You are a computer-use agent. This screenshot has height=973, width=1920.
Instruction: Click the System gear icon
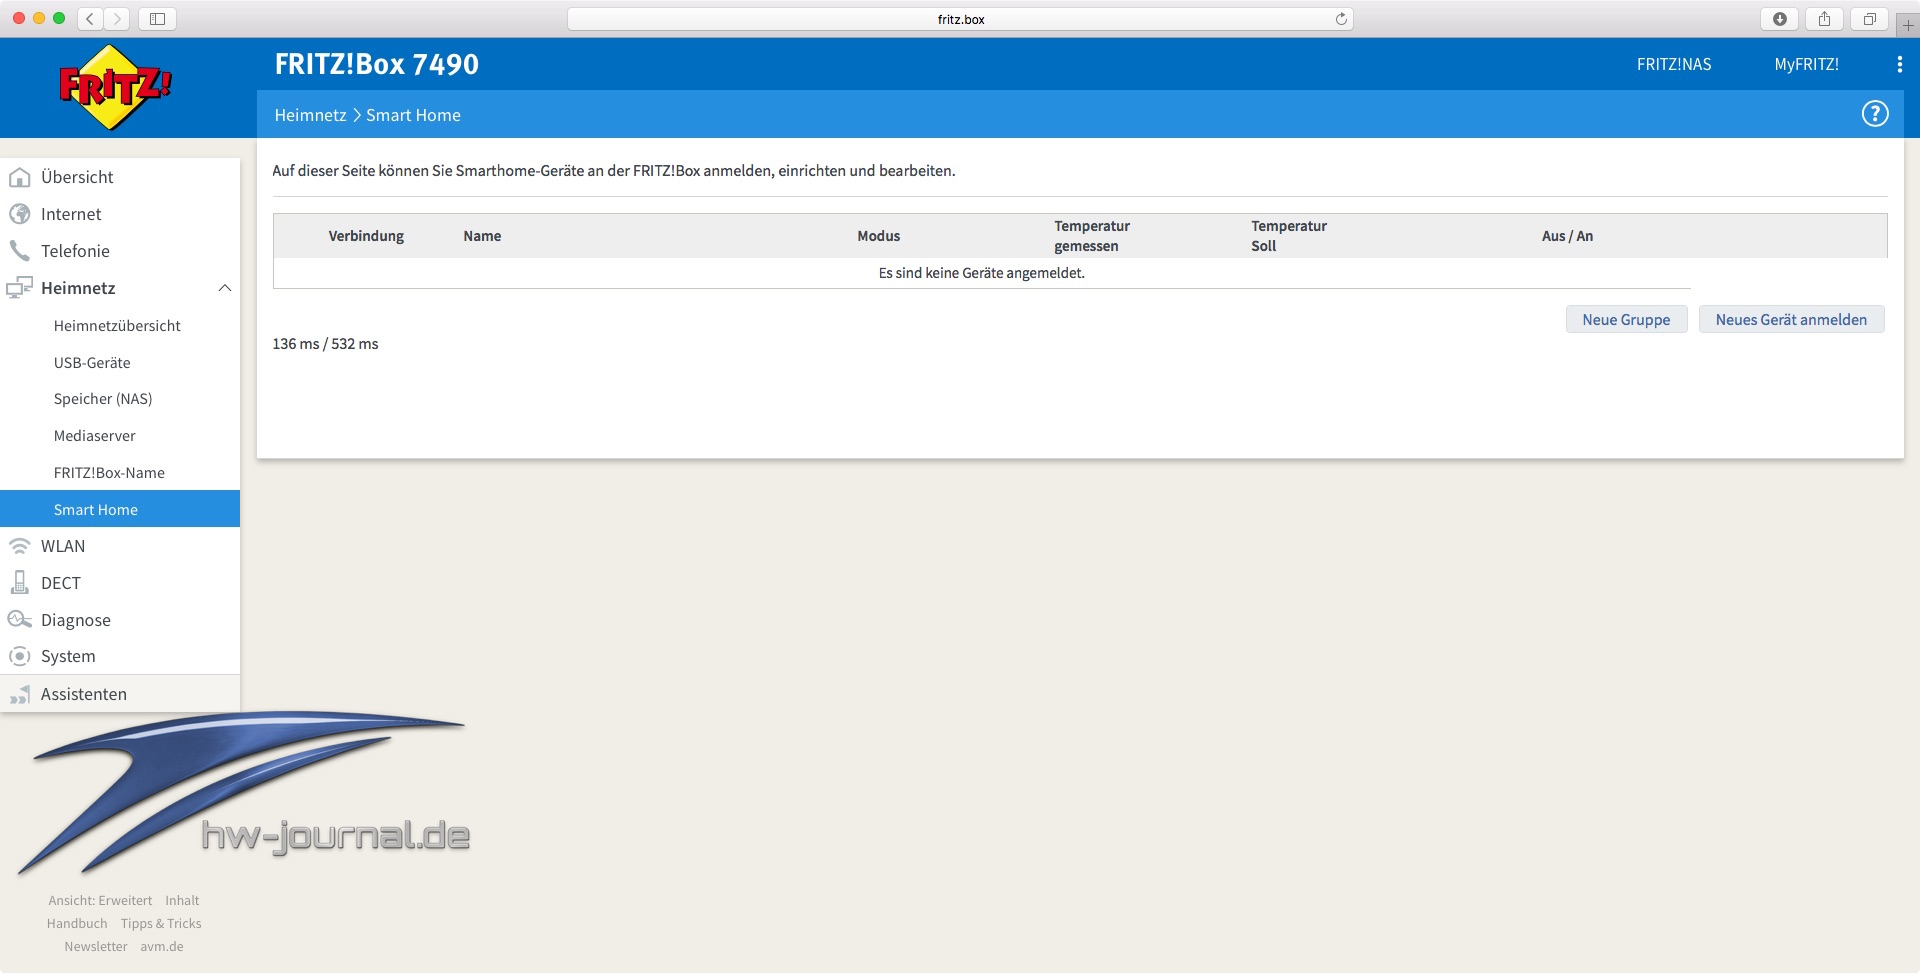(19, 657)
